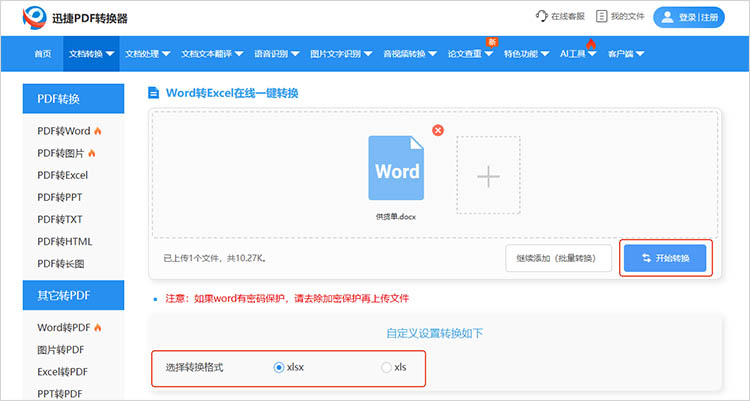Remove uploaded file with red X icon

click(438, 130)
